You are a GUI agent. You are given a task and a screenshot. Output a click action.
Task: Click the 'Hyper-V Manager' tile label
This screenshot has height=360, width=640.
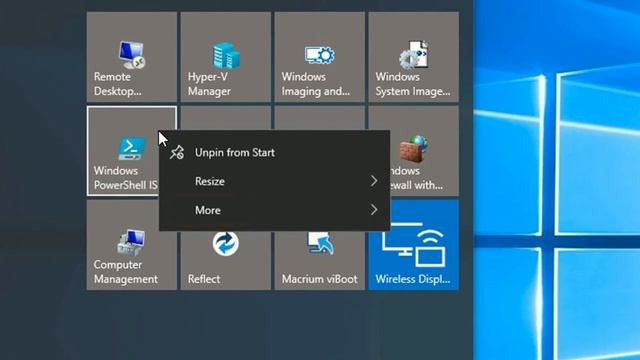coord(209,84)
